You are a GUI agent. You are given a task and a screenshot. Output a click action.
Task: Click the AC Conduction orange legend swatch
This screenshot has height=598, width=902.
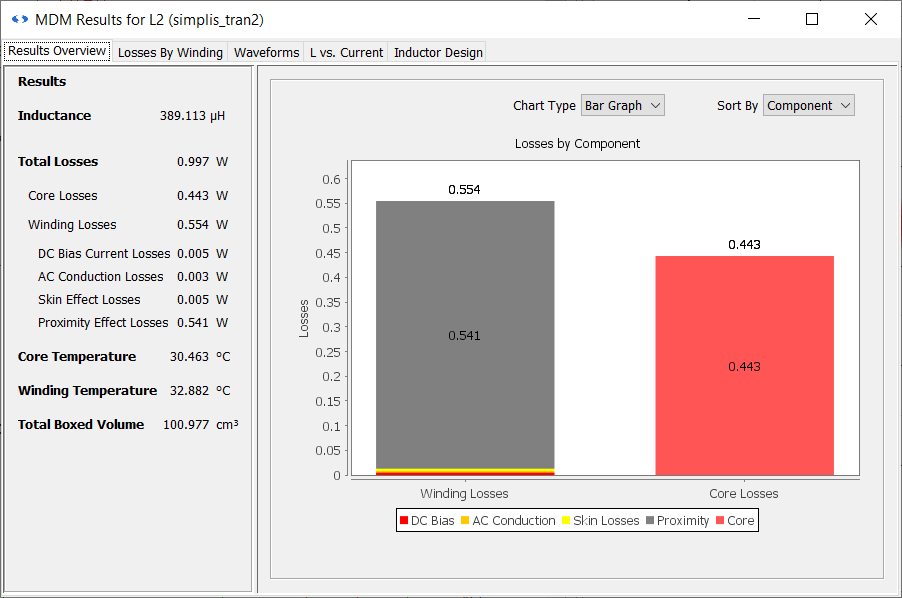point(465,521)
